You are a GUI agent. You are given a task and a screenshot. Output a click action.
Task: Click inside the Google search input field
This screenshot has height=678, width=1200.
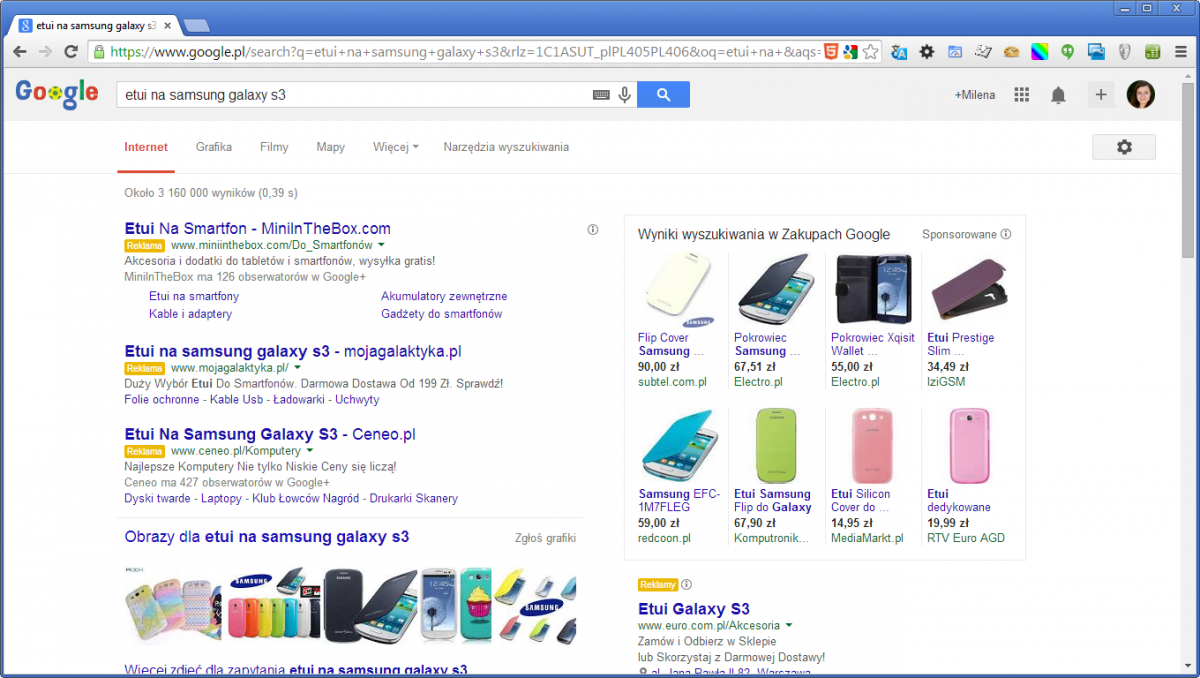[x=353, y=95]
